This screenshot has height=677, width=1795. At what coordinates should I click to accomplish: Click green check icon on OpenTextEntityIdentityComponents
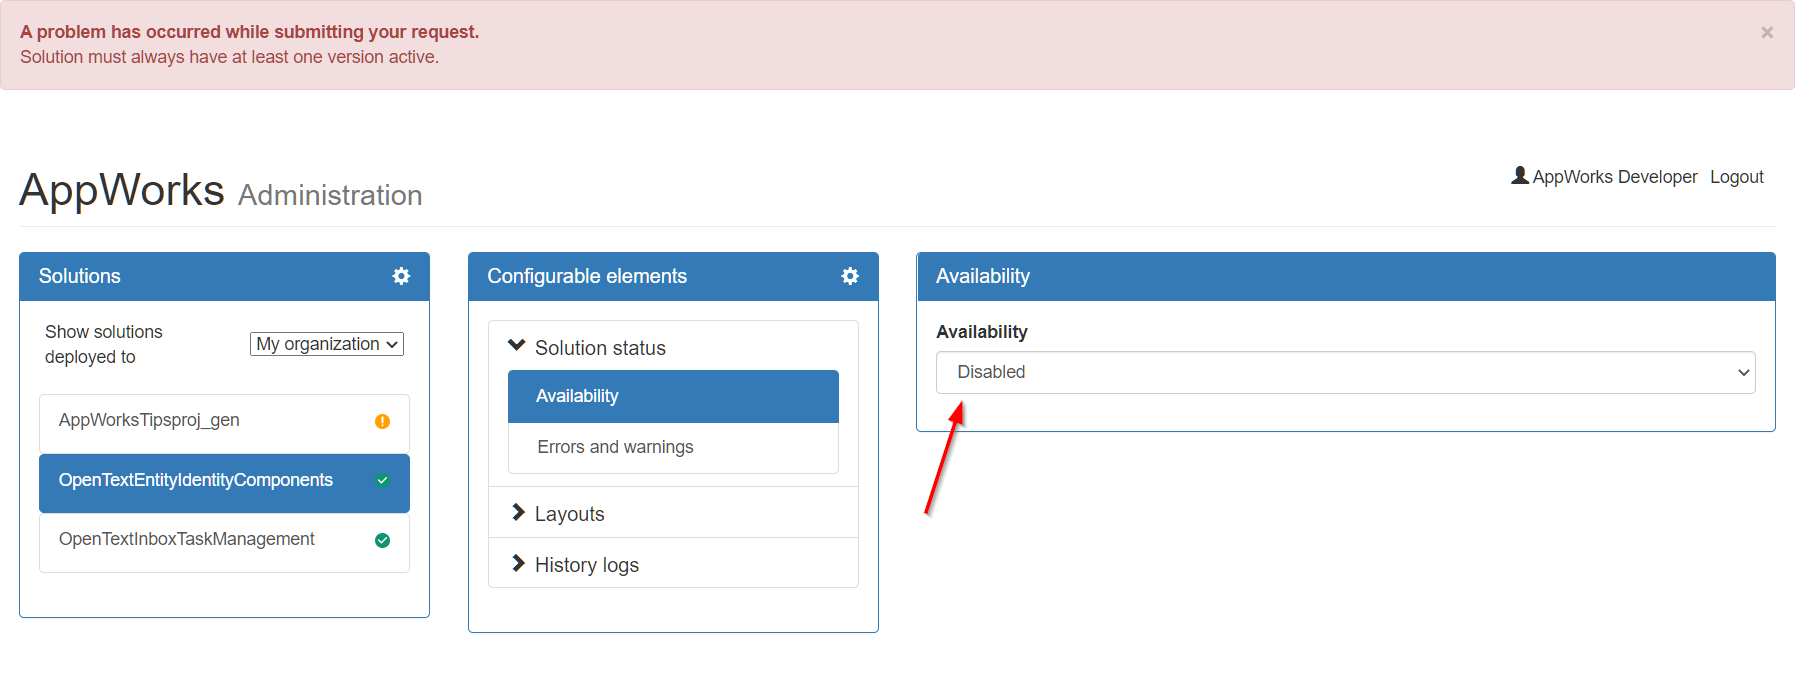382,481
